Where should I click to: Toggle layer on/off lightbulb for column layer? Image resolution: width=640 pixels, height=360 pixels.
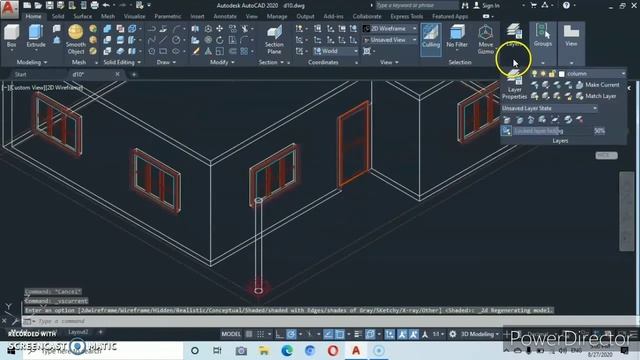[x=534, y=74]
